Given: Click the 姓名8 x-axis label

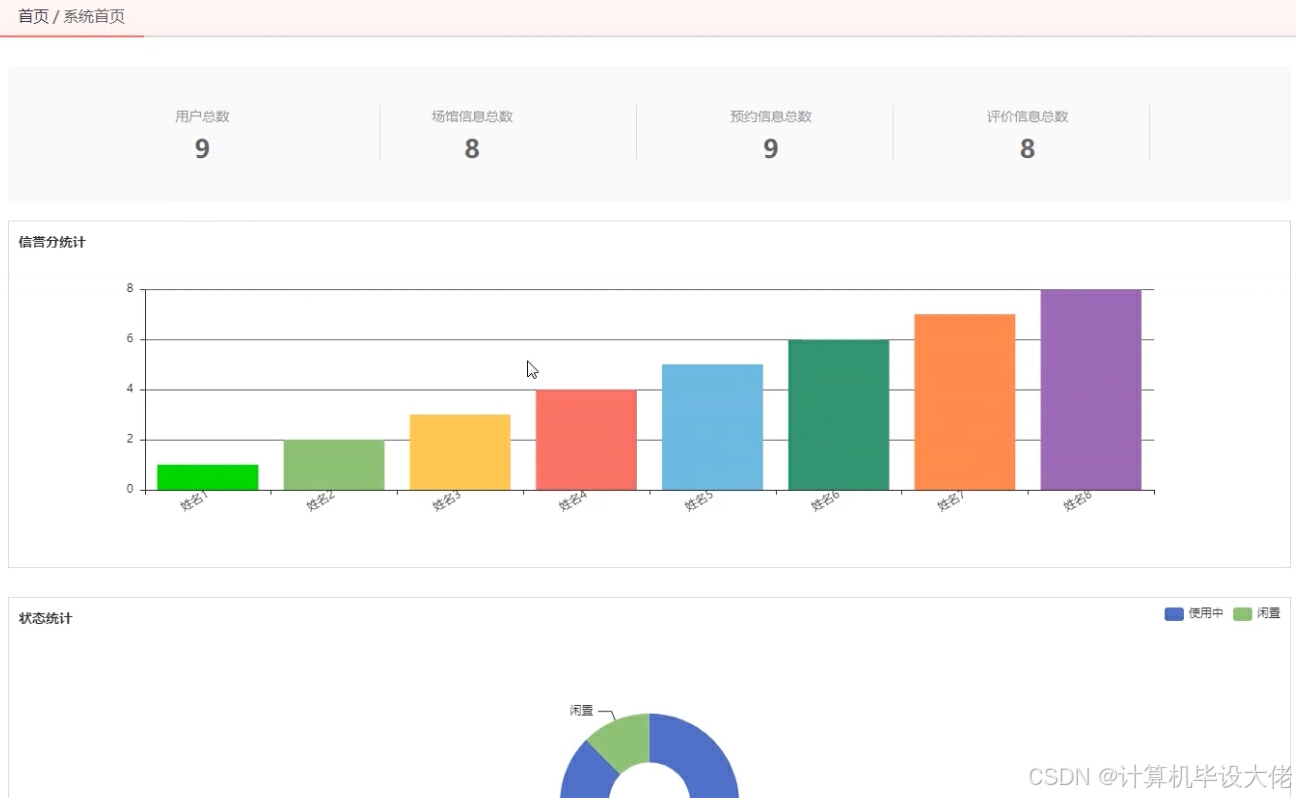Looking at the screenshot, I should click(1078, 501).
